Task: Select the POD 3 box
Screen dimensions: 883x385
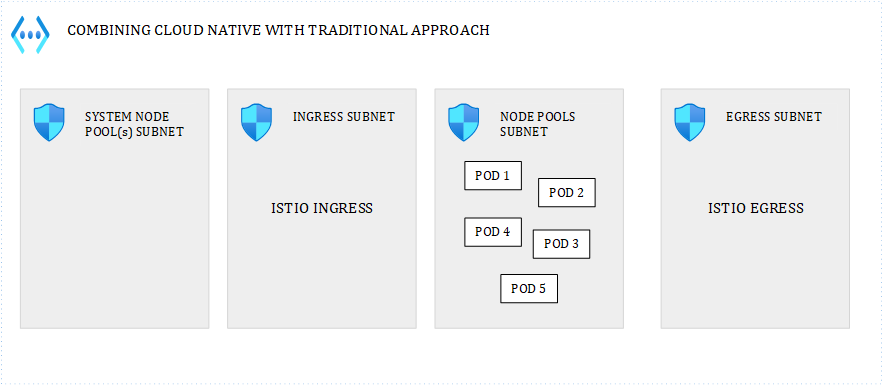Action: click(561, 244)
